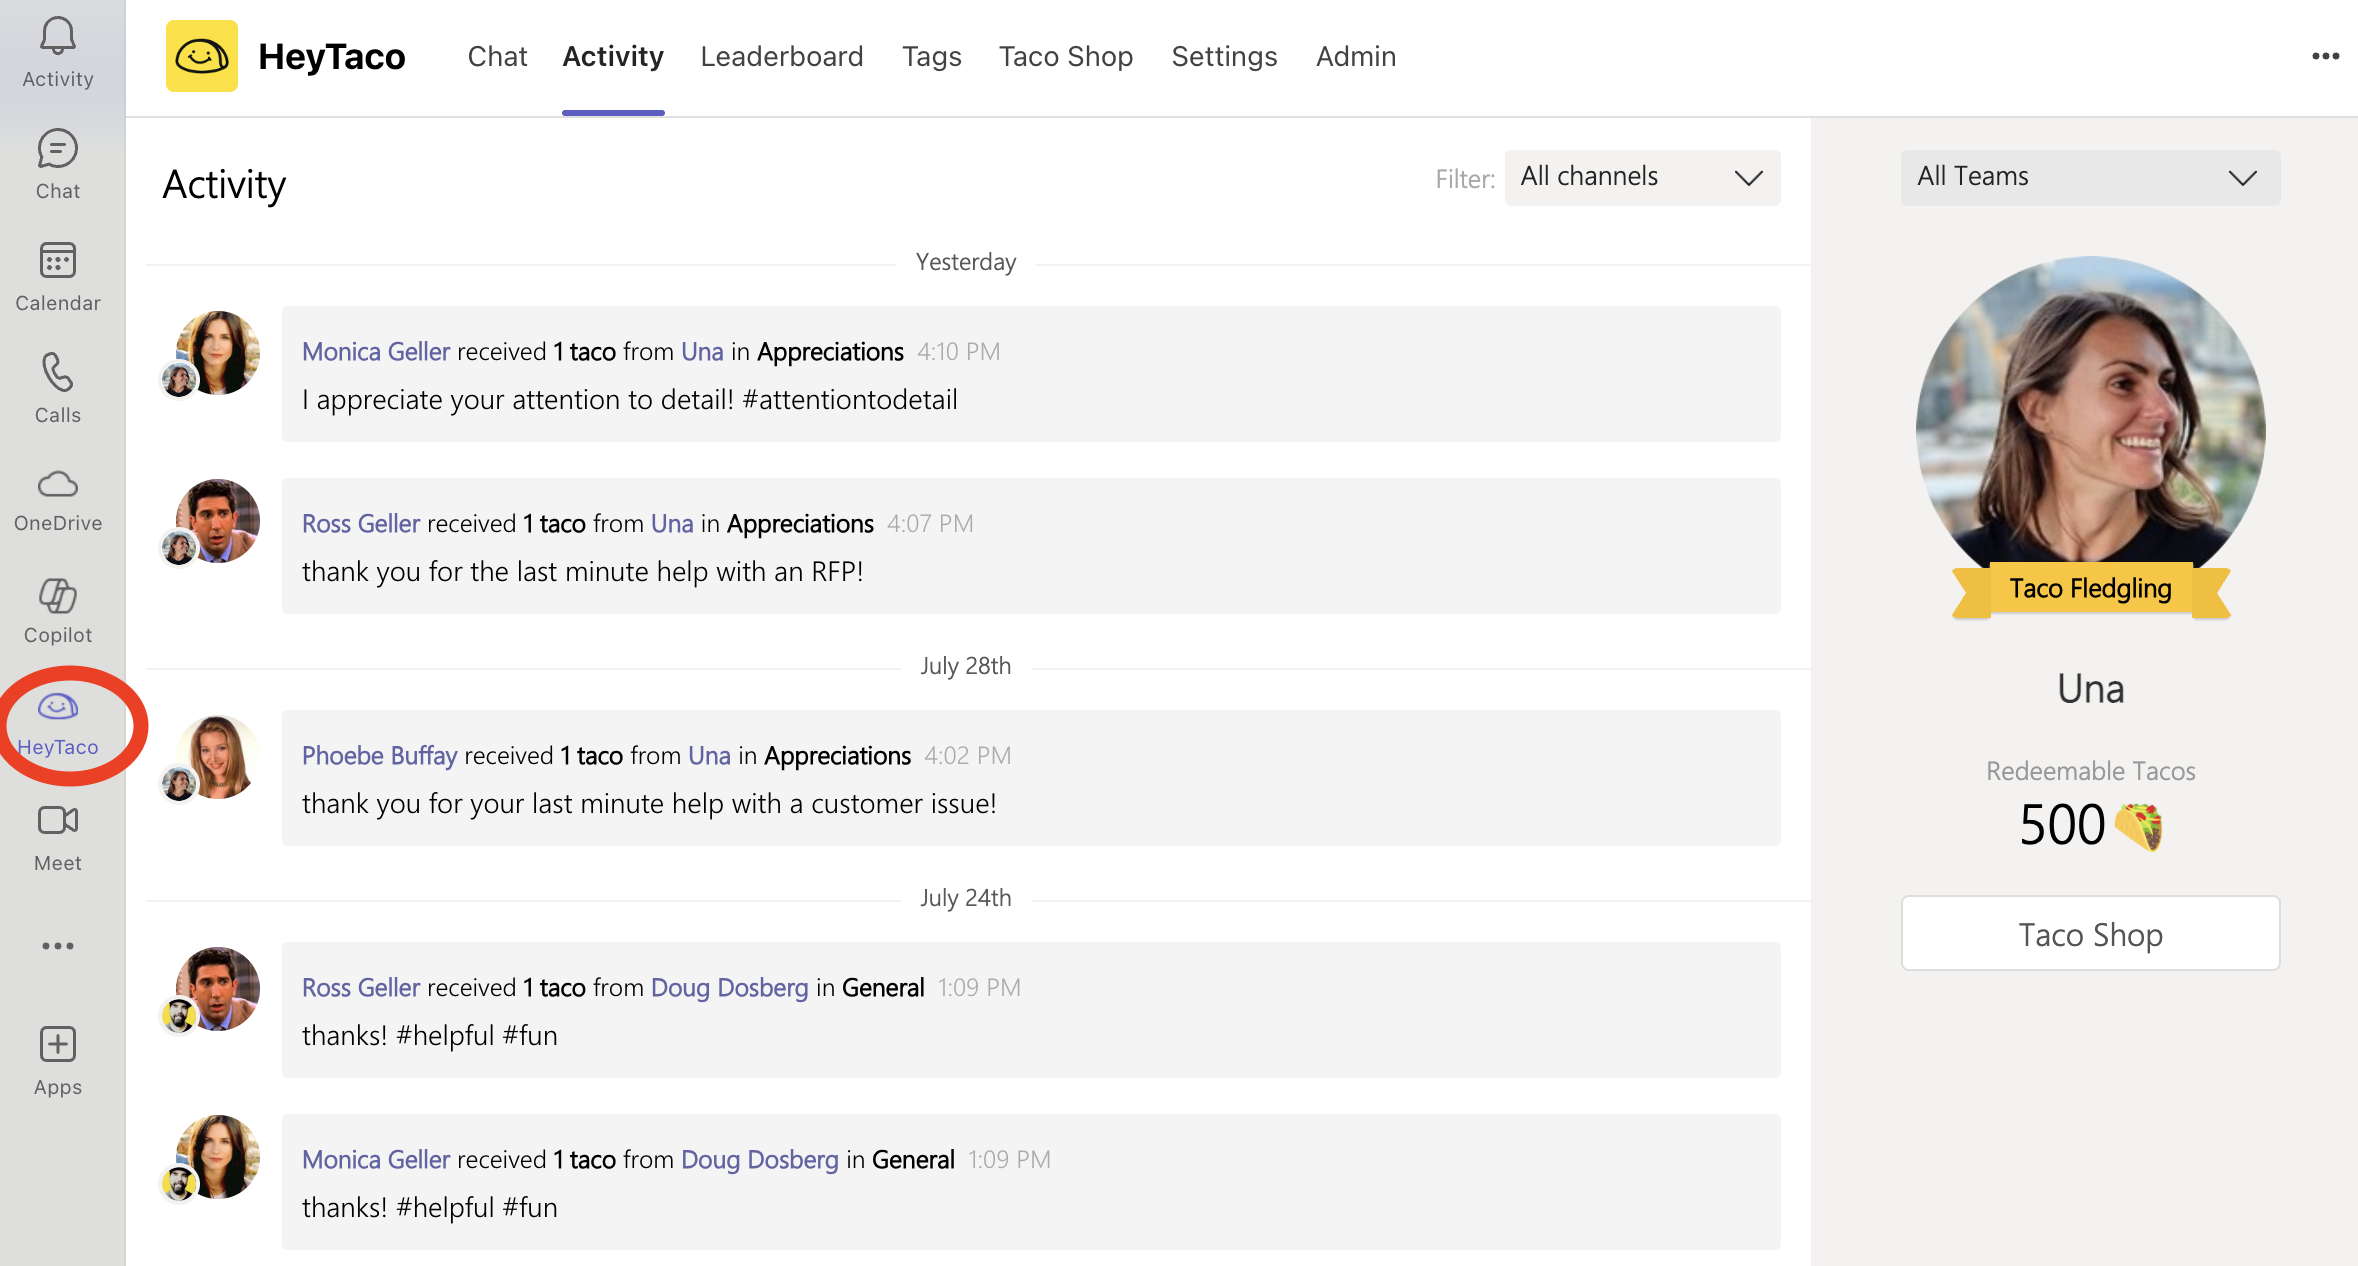Screen dimensions: 2358x1266
Task: Open Una link in the 4:07 PM post
Action: 672,524
